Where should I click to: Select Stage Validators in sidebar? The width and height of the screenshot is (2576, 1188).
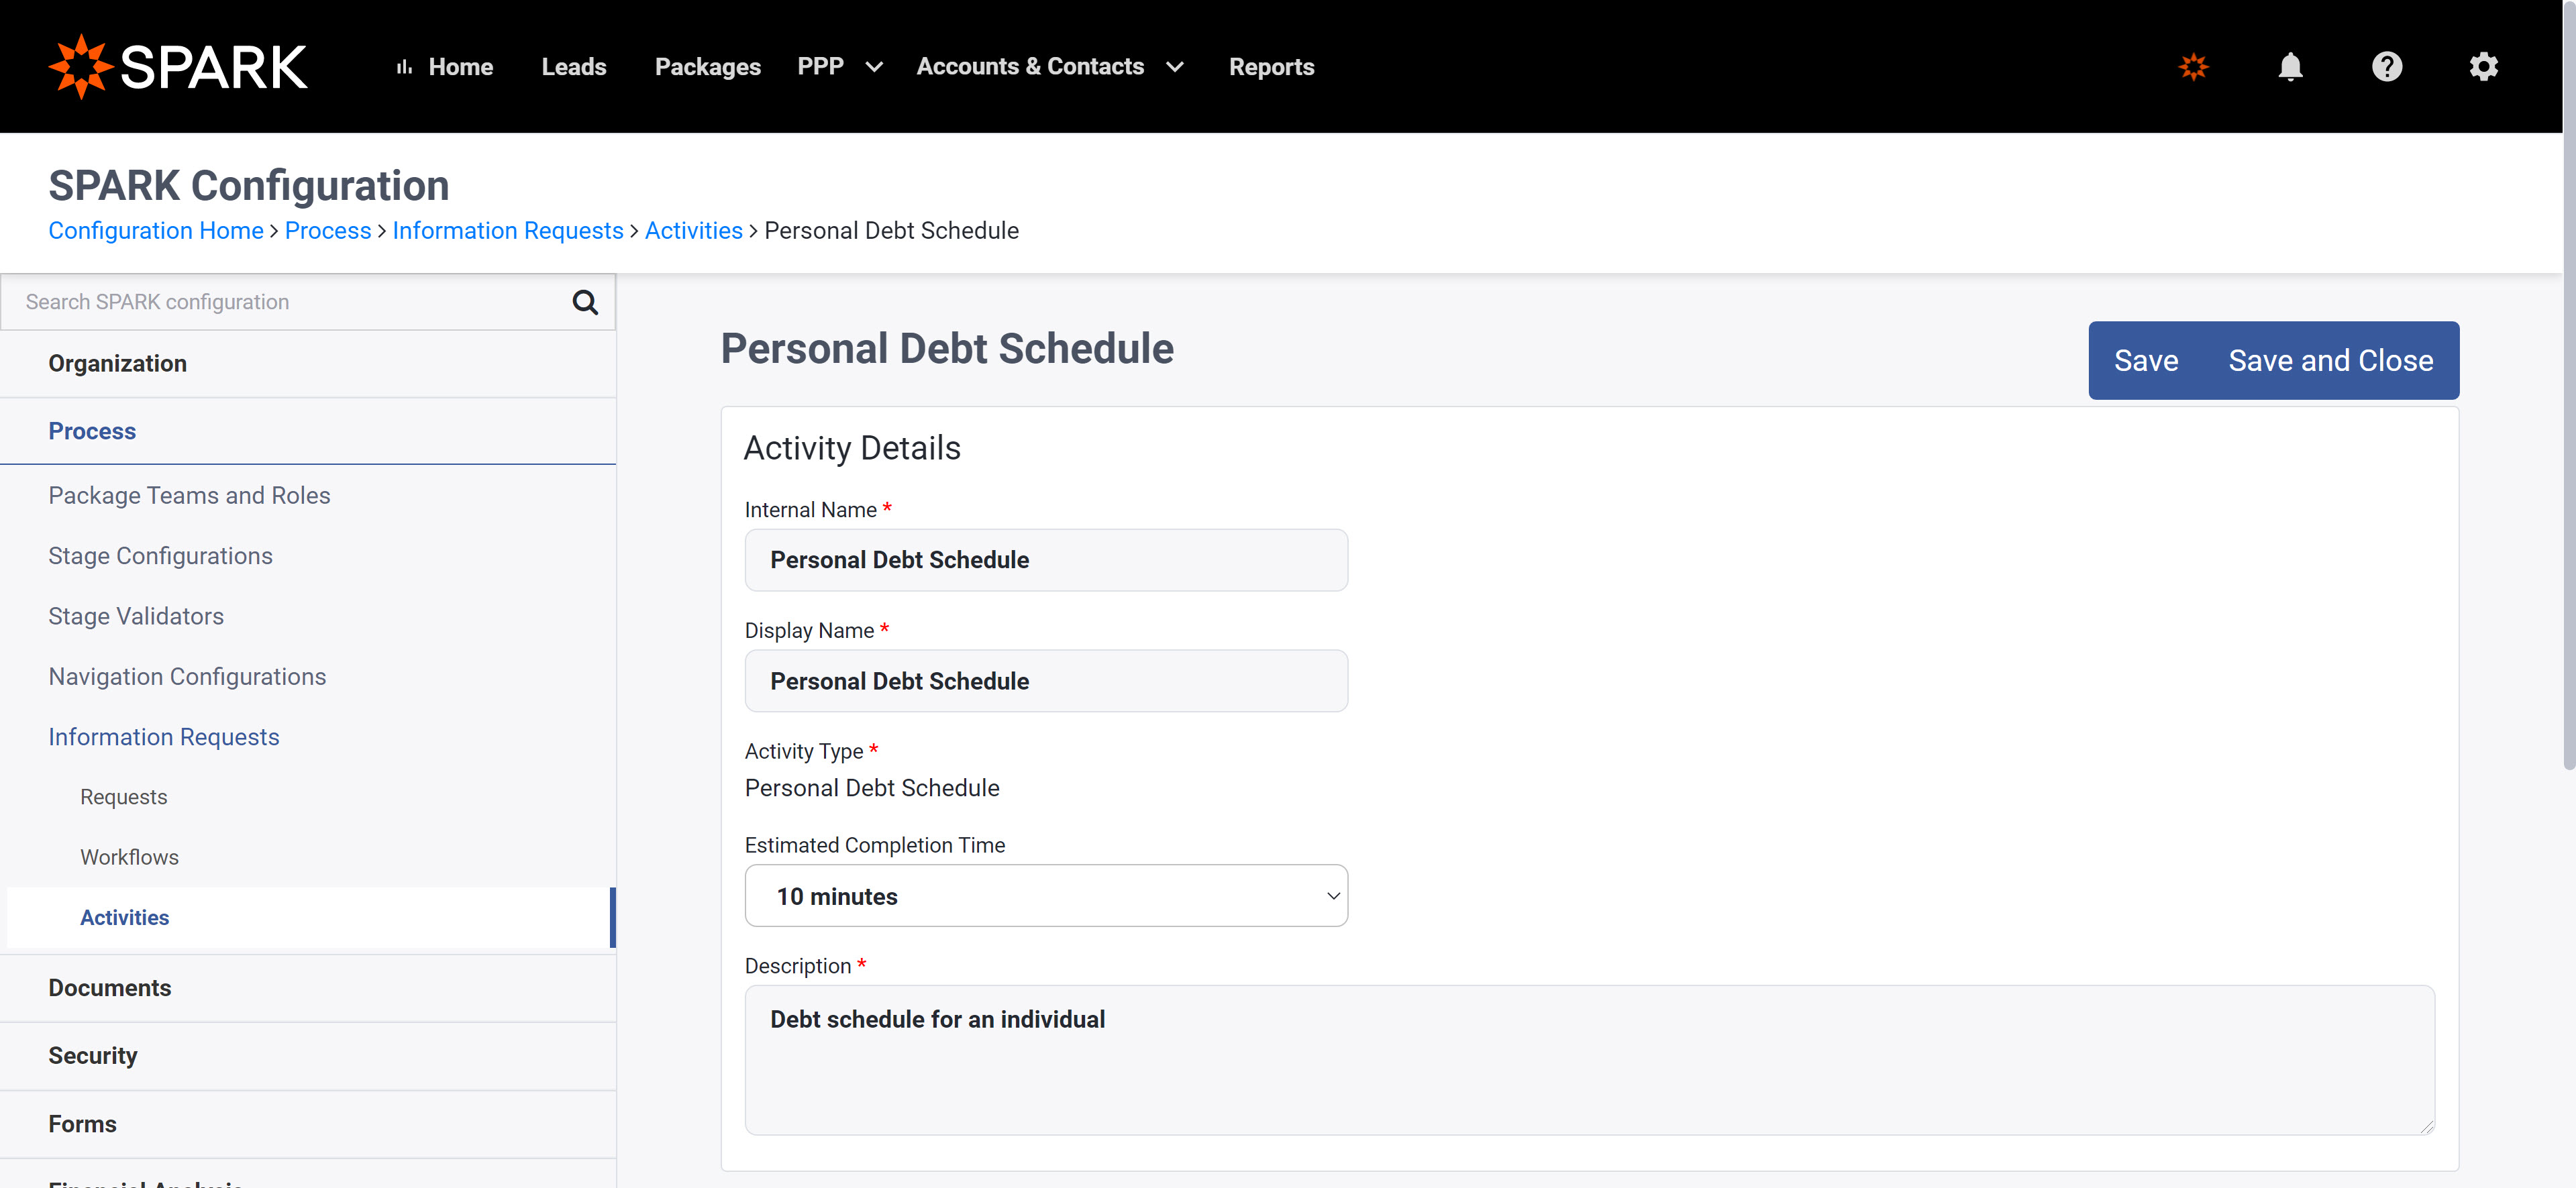coord(136,616)
